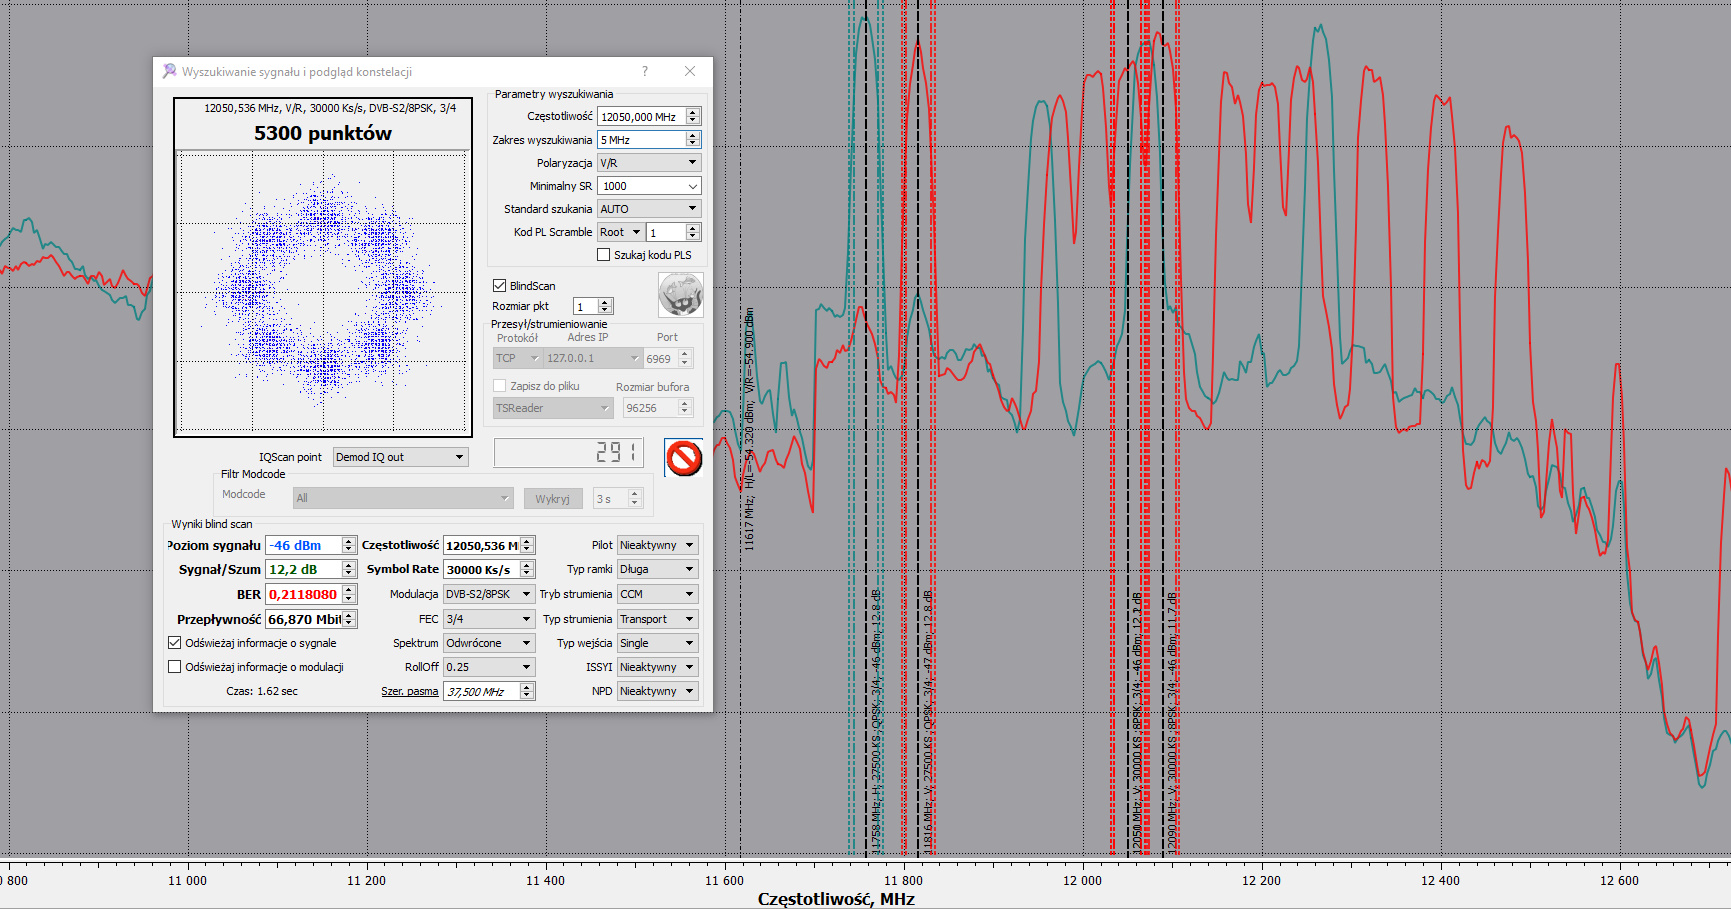Click the satellite dish blind scan icon
This screenshot has width=1731, height=909.
(x=681, y=295)
